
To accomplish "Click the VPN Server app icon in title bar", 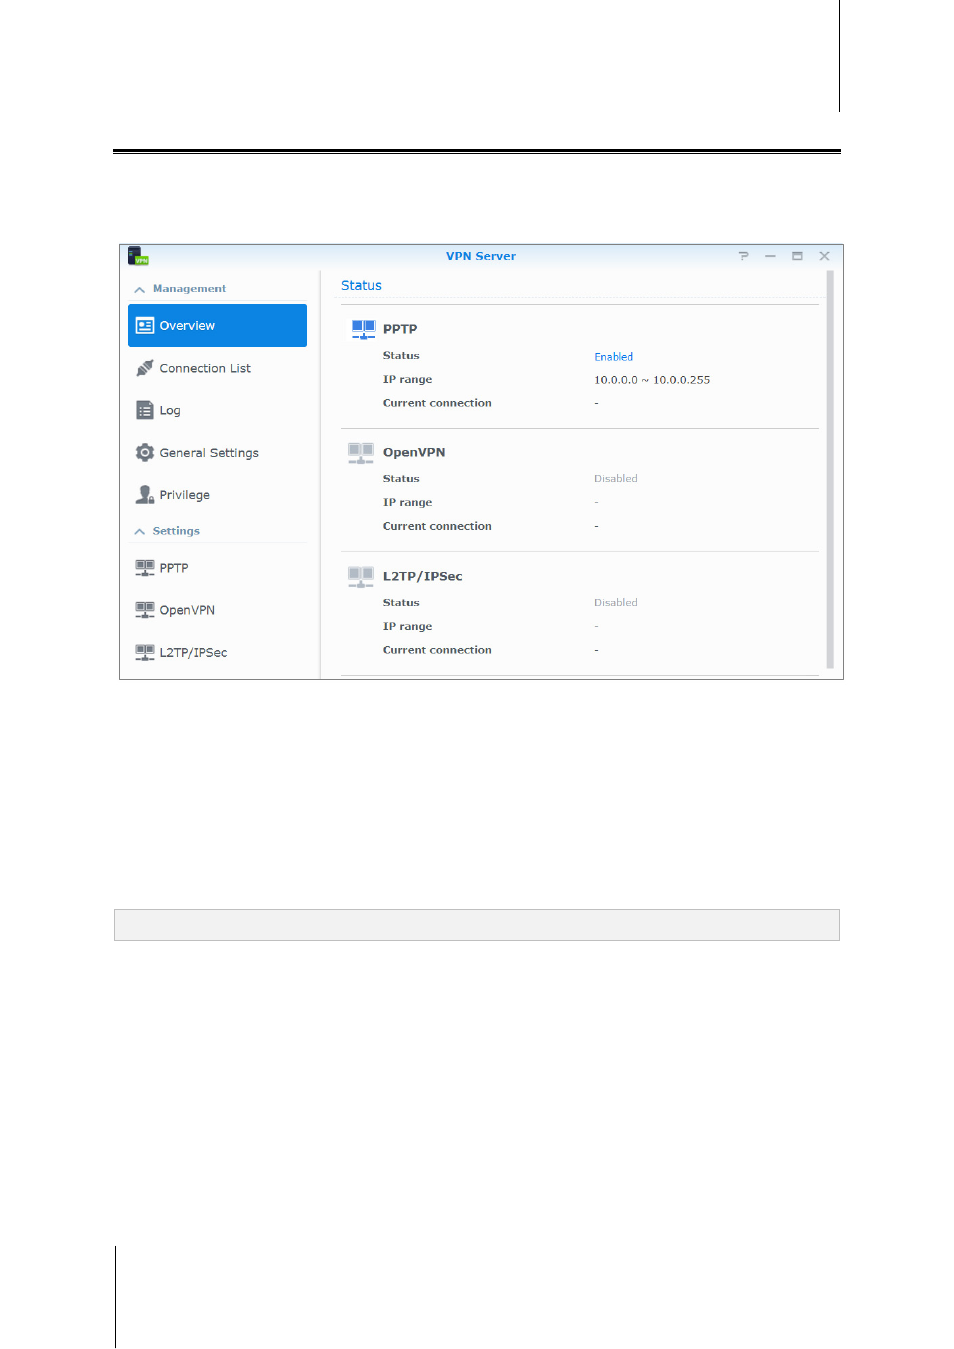I will [138, 256].
